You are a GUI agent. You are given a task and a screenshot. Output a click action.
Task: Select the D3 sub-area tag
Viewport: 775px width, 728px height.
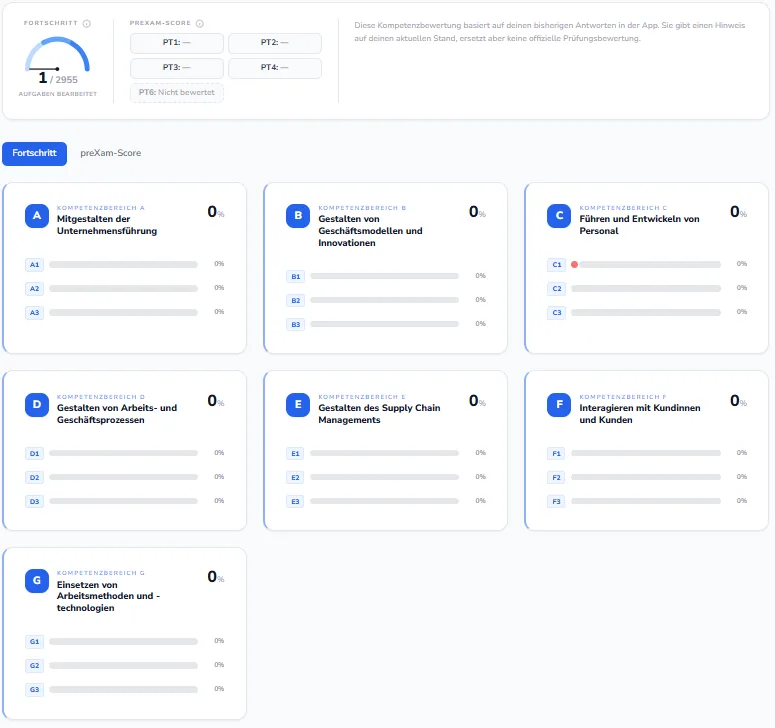pyautogui.click(x=34, y=502)
